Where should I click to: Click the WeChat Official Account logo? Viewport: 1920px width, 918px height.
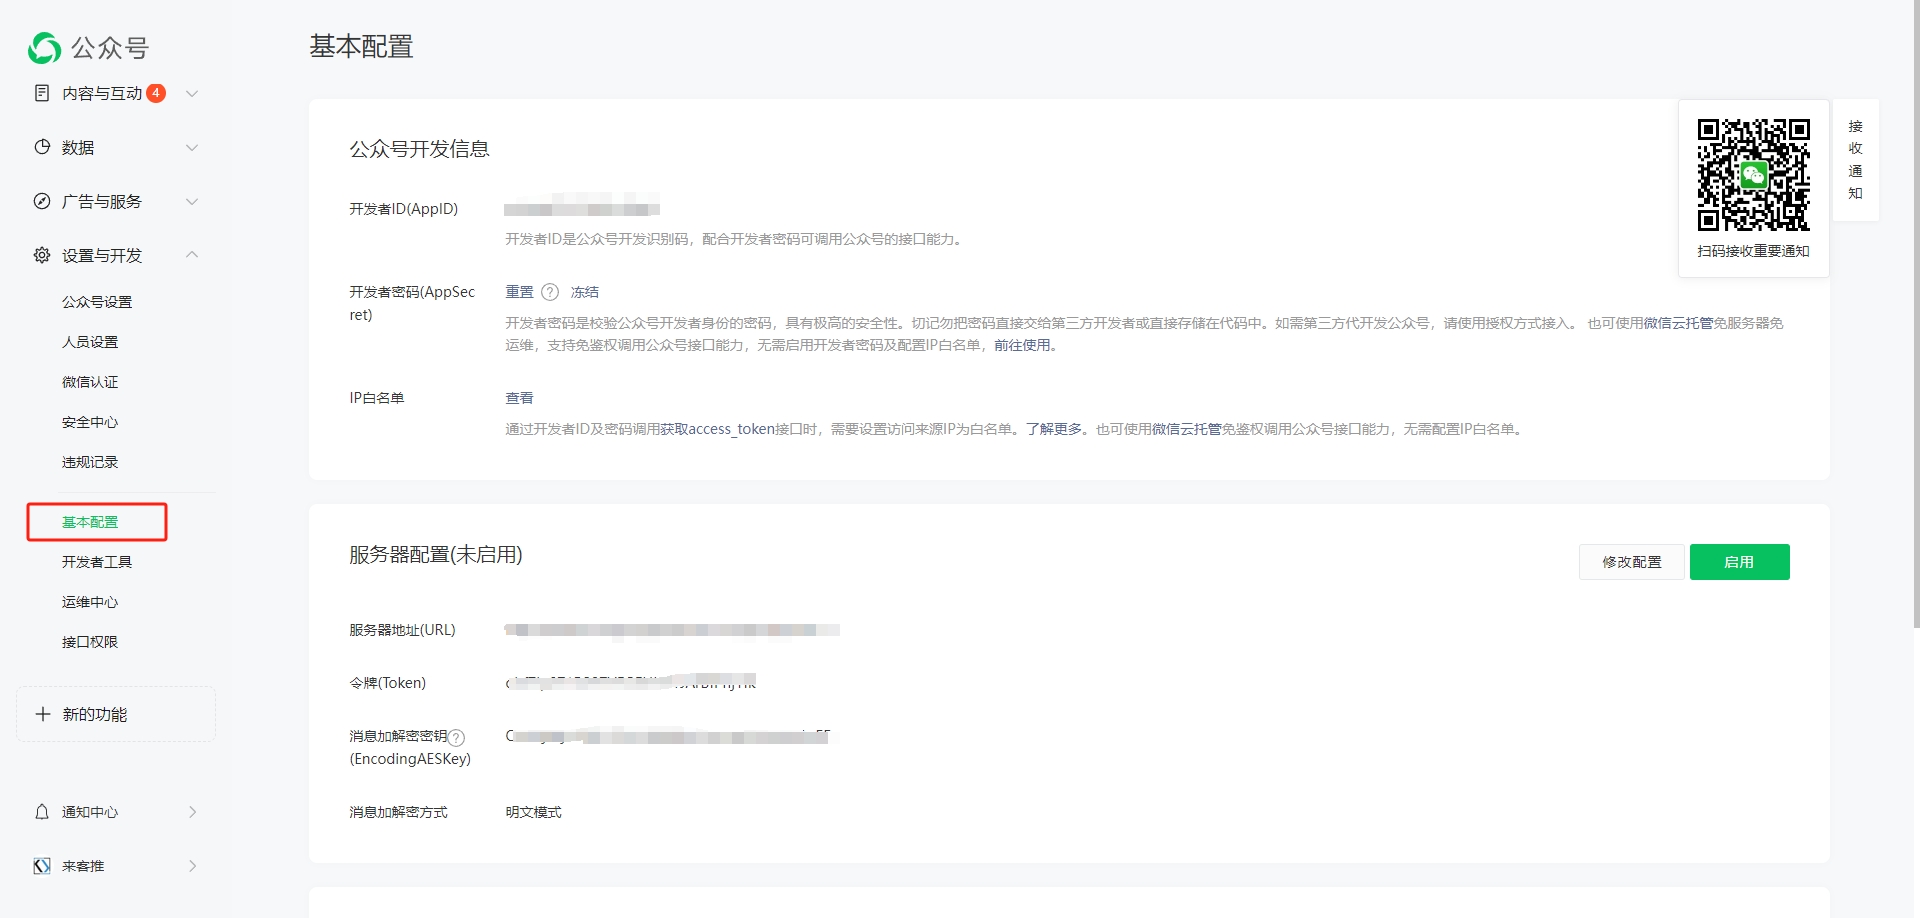coord(45,48)
